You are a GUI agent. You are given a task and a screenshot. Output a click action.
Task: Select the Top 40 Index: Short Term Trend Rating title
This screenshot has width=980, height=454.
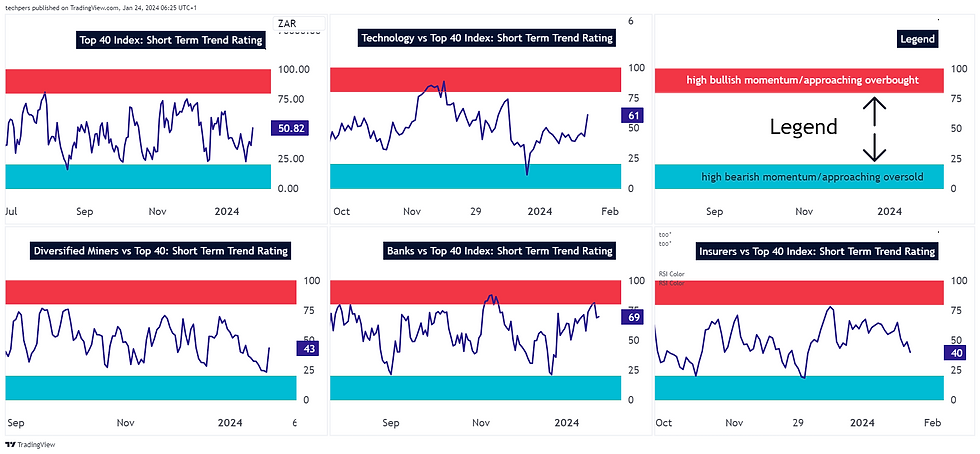pos(170,41)
